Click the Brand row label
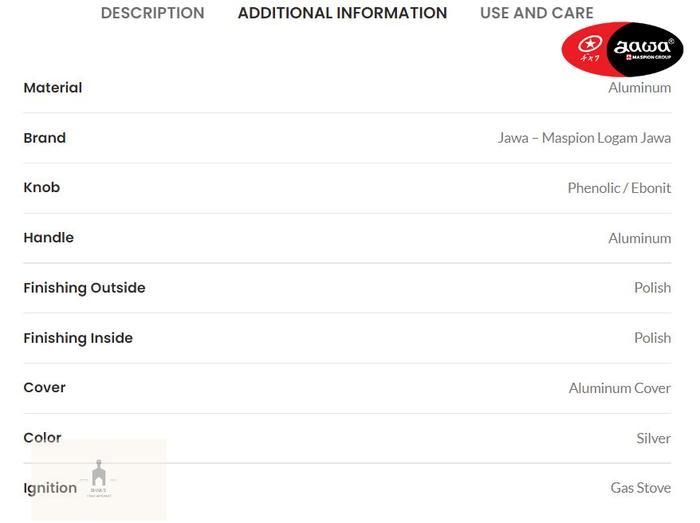This screenshot has height=523, width=700. [x=45, y=138]
